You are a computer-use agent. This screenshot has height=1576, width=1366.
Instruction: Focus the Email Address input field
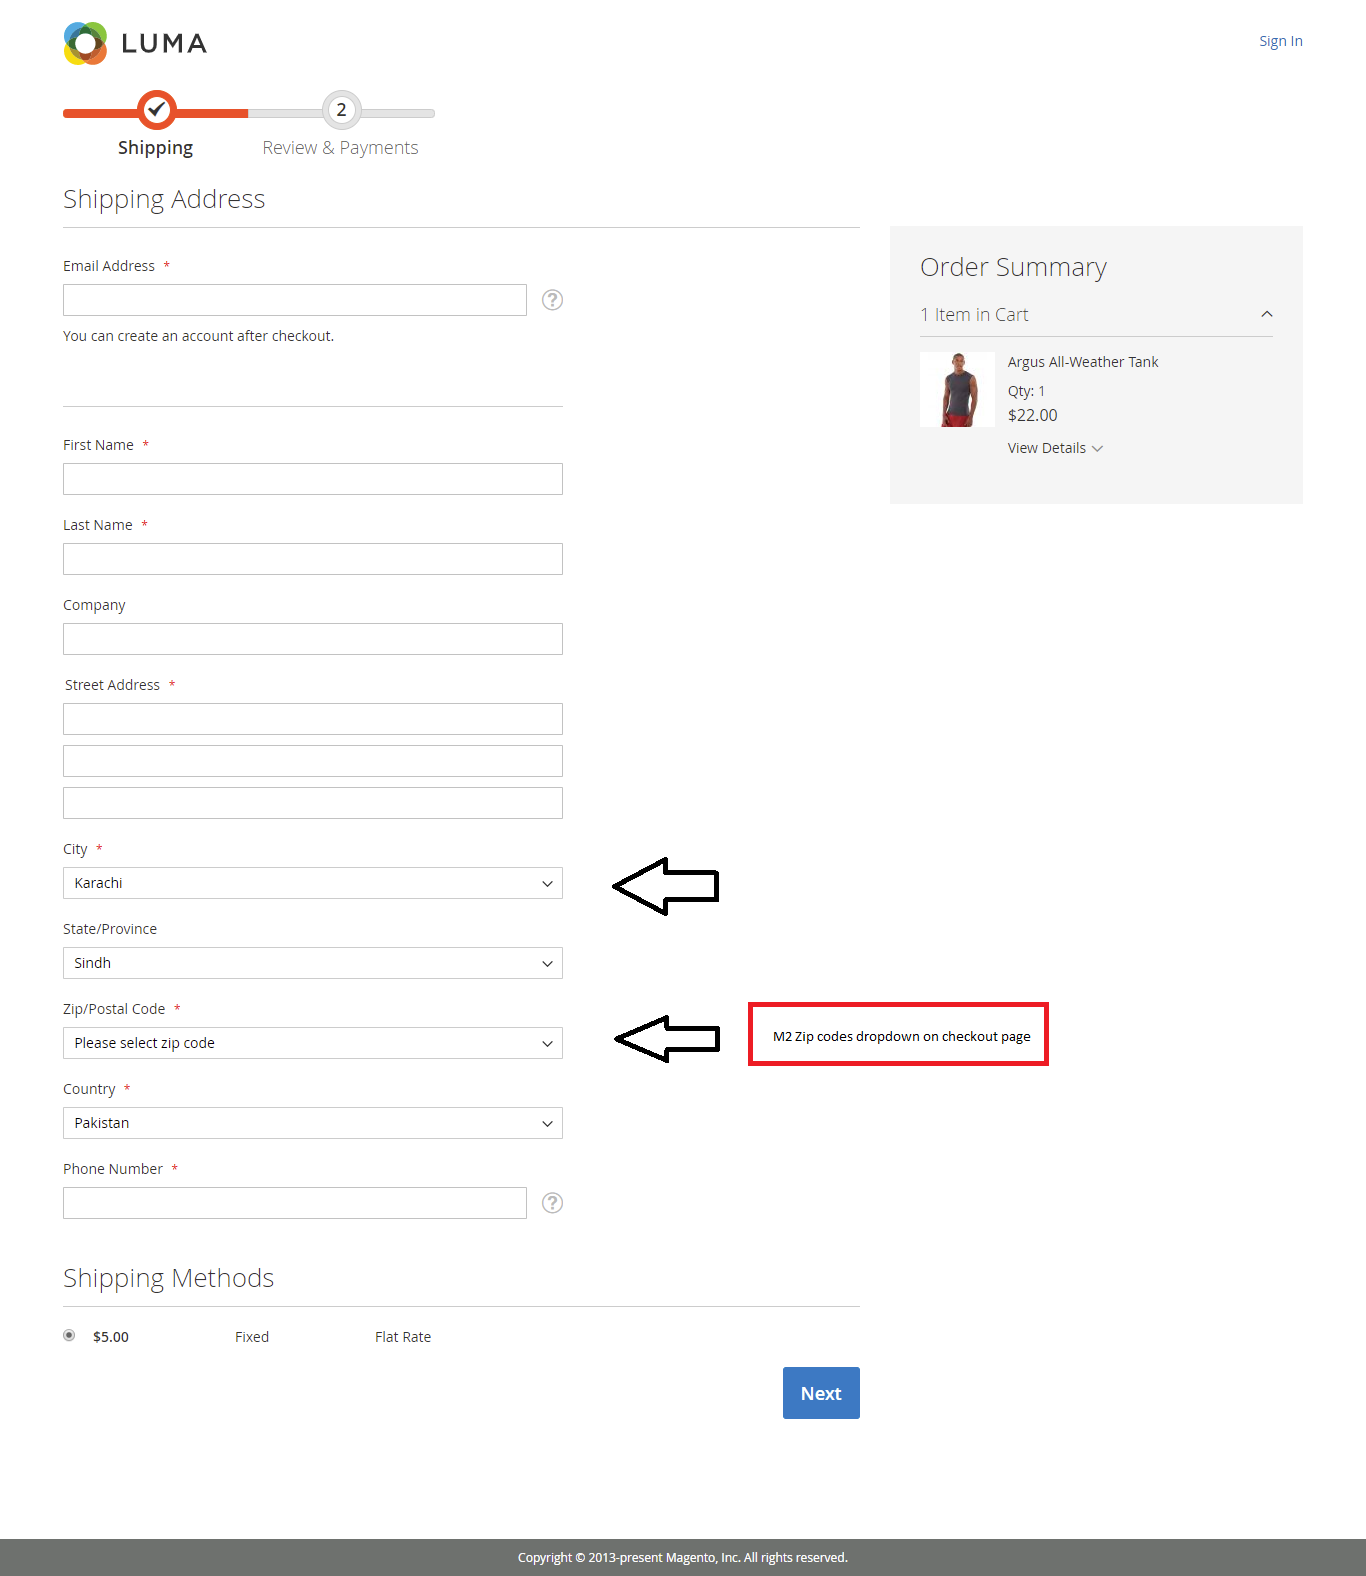coord(295,300)
